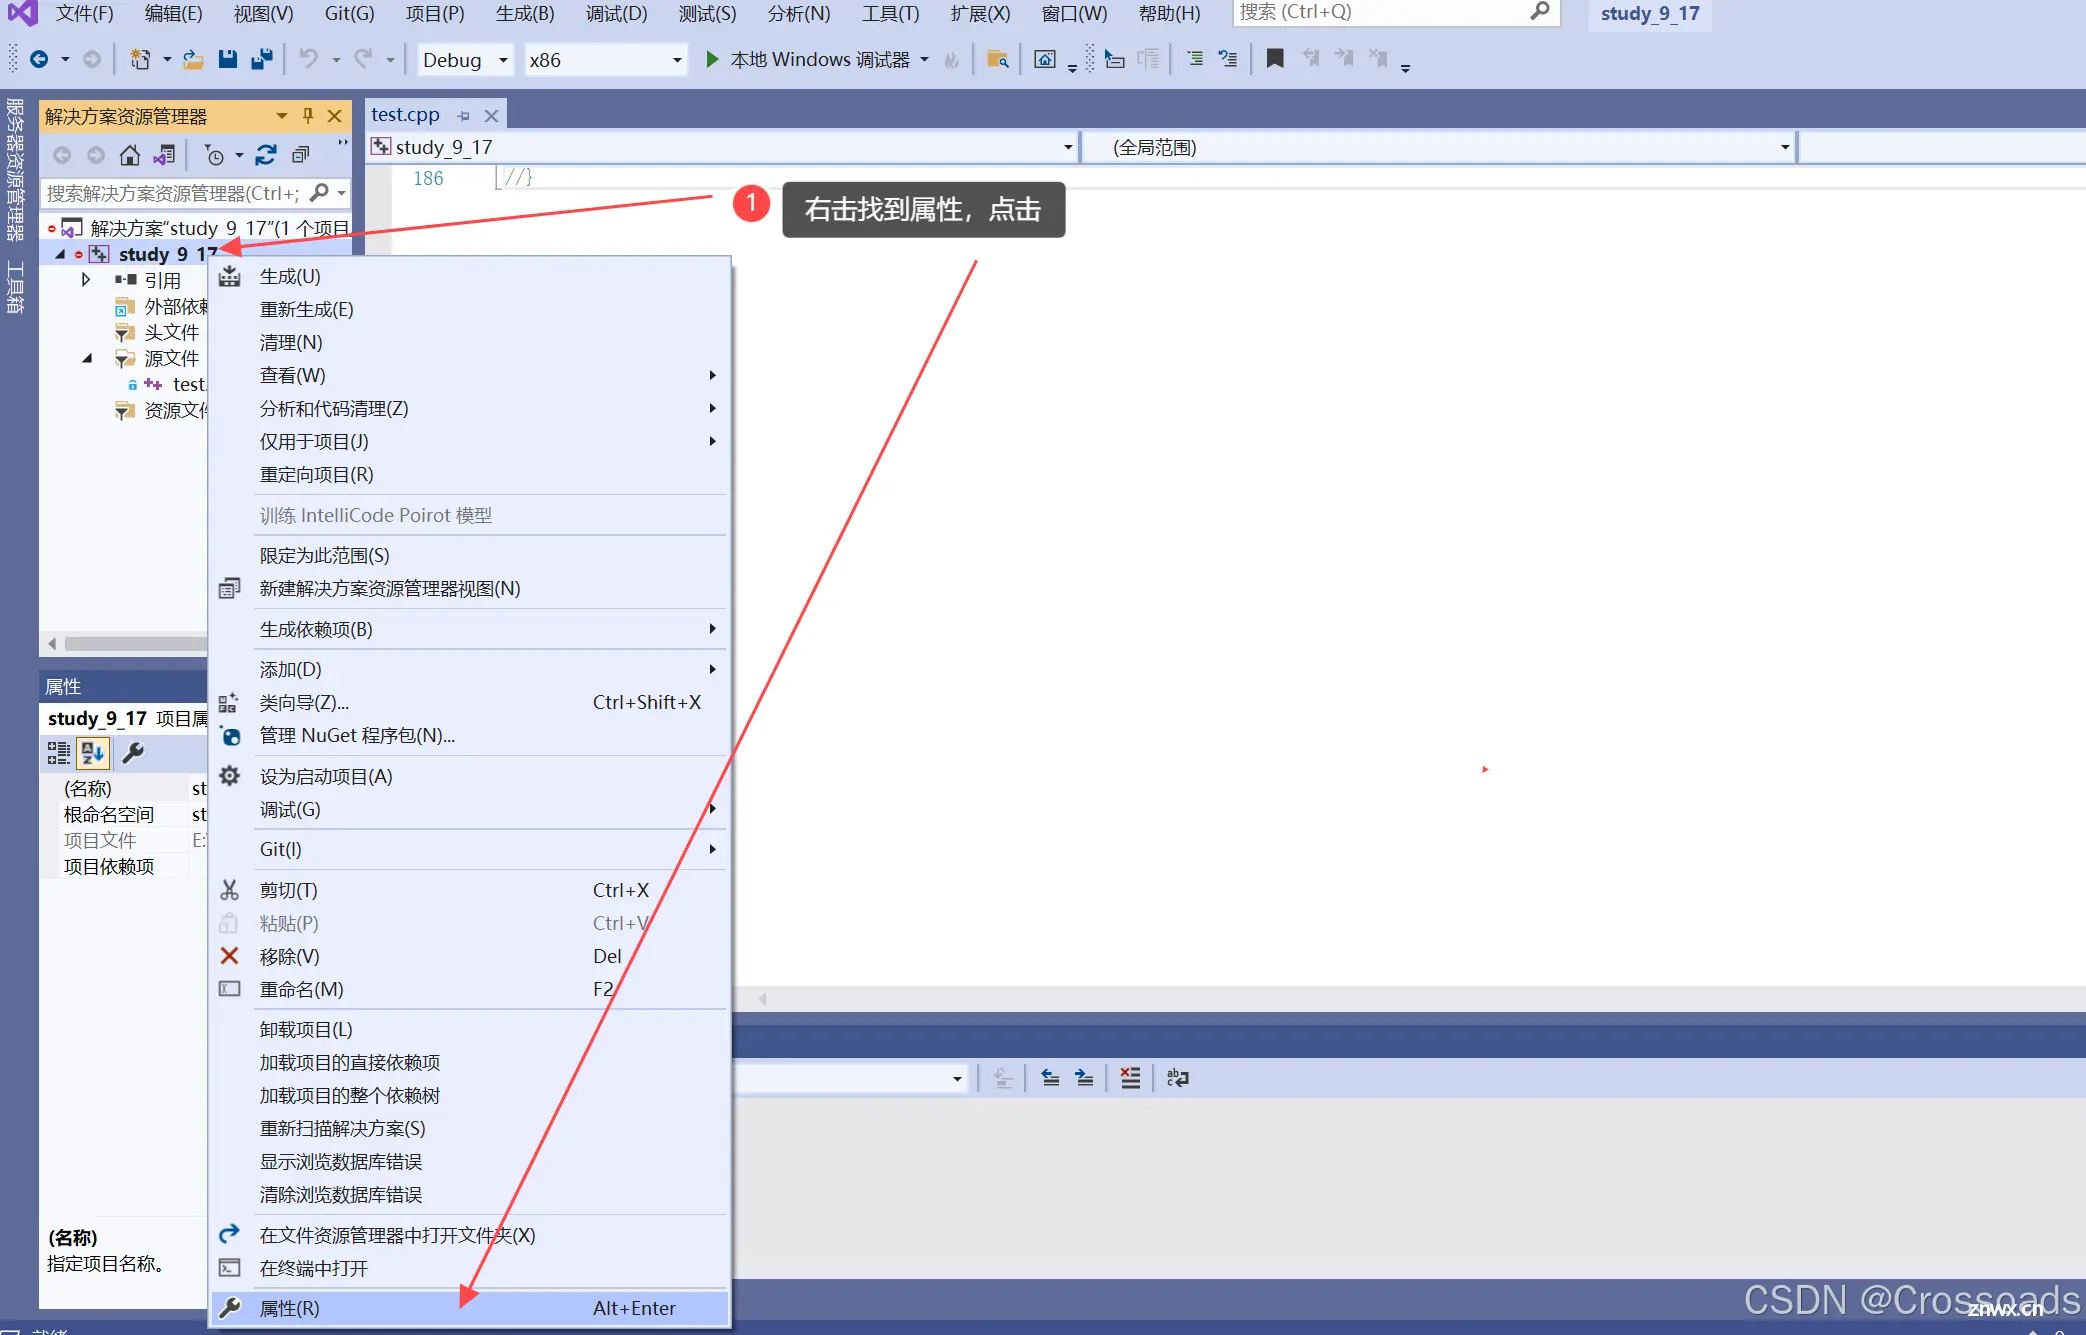Image resolution: width=2086 pixels, height=1335 pixels.
Task: Click the bookmark icon in toolbar
Action: pos(1274,59)
